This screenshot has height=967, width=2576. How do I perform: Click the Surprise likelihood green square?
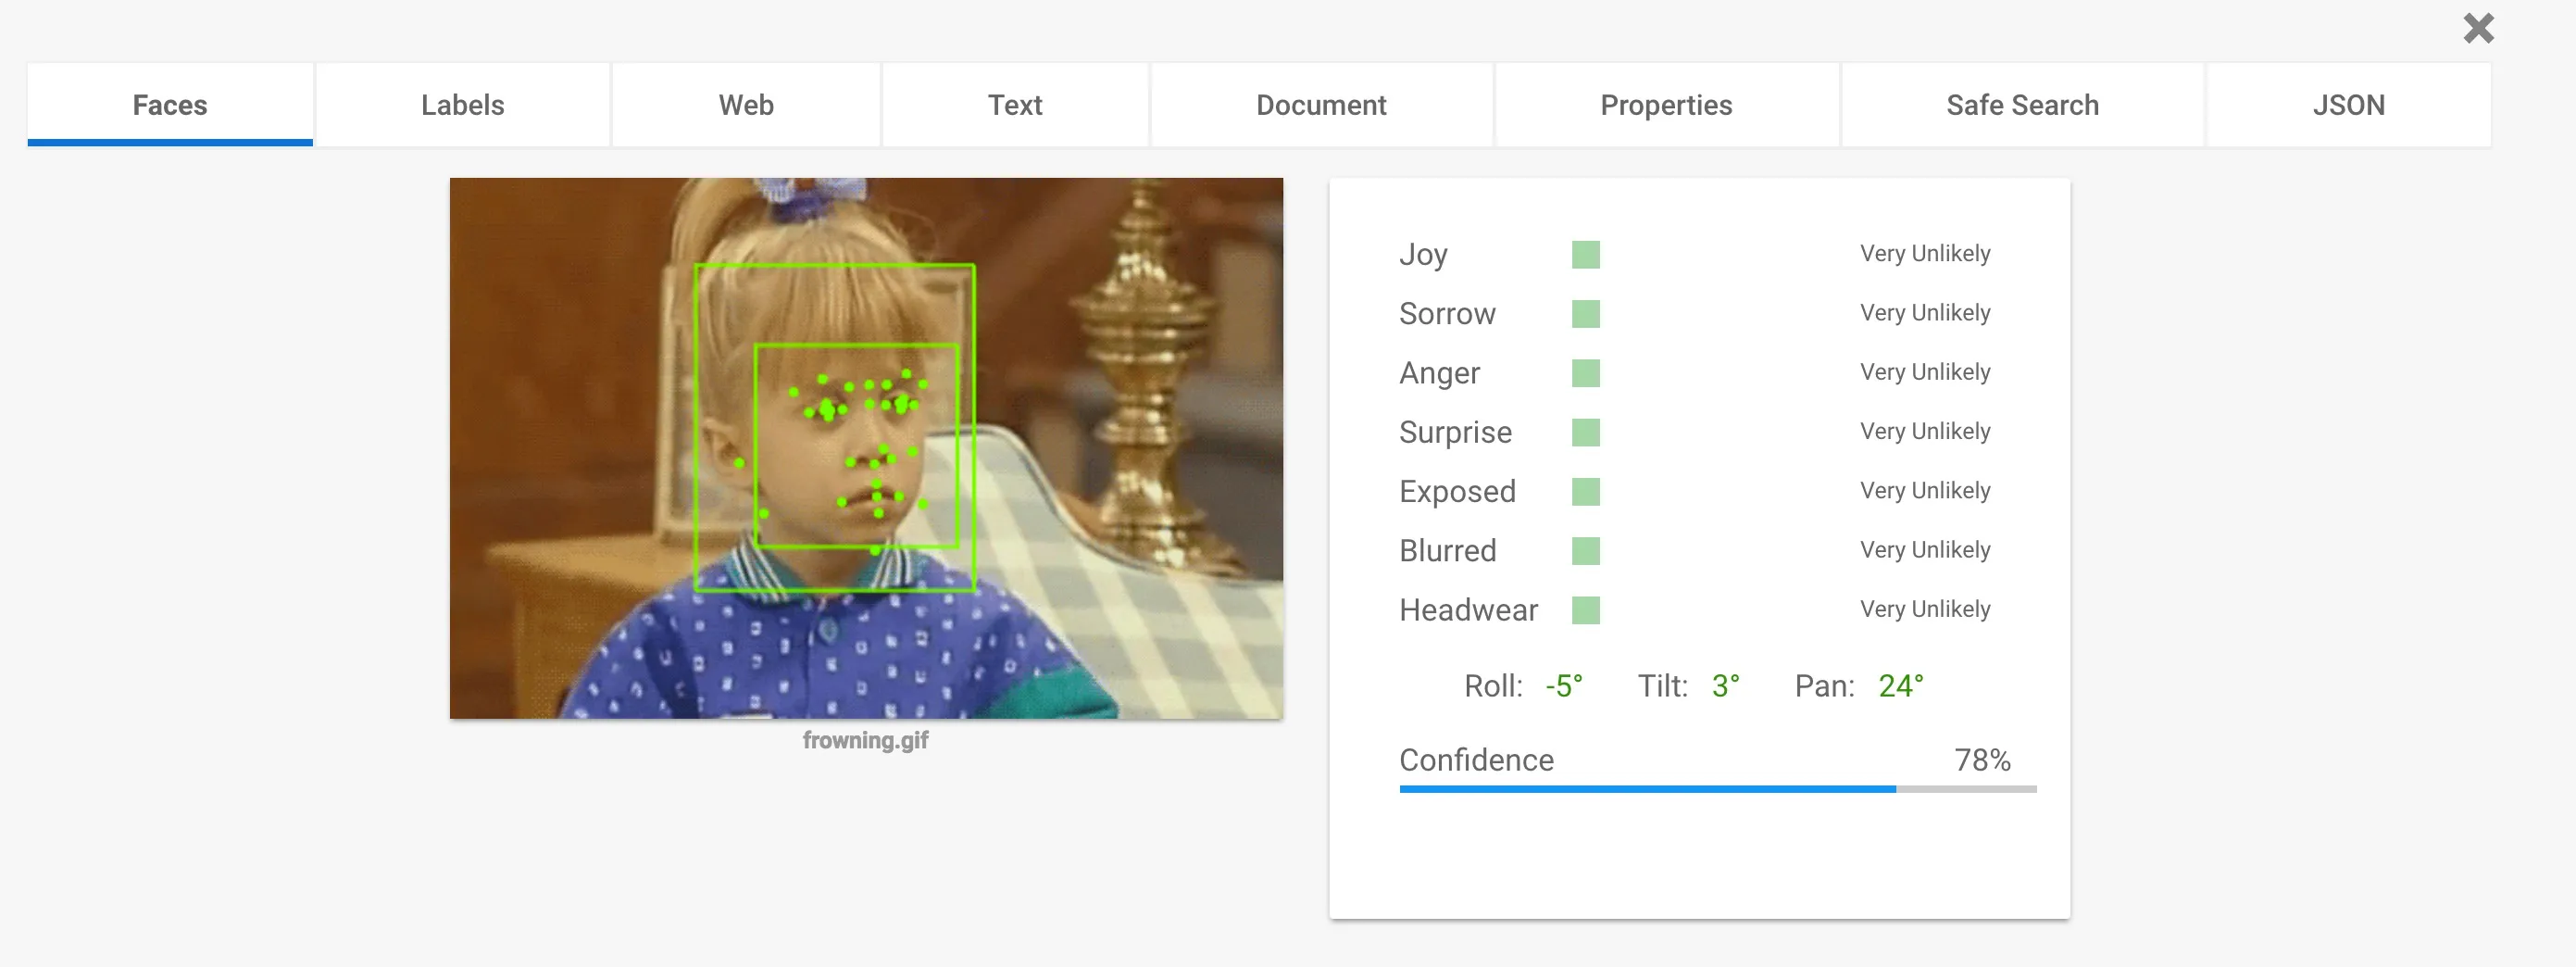1585,432
